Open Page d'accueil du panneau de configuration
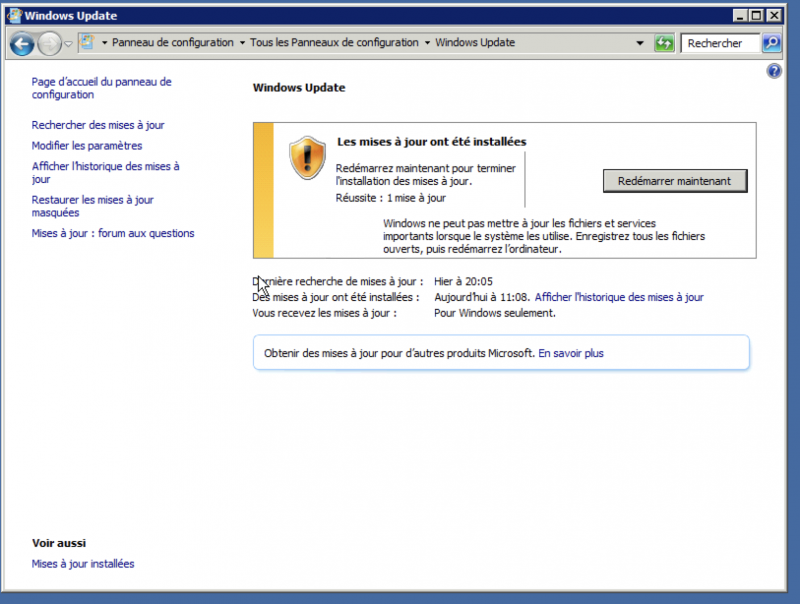This screenshot has height=604, width=800. pos(101,88)
